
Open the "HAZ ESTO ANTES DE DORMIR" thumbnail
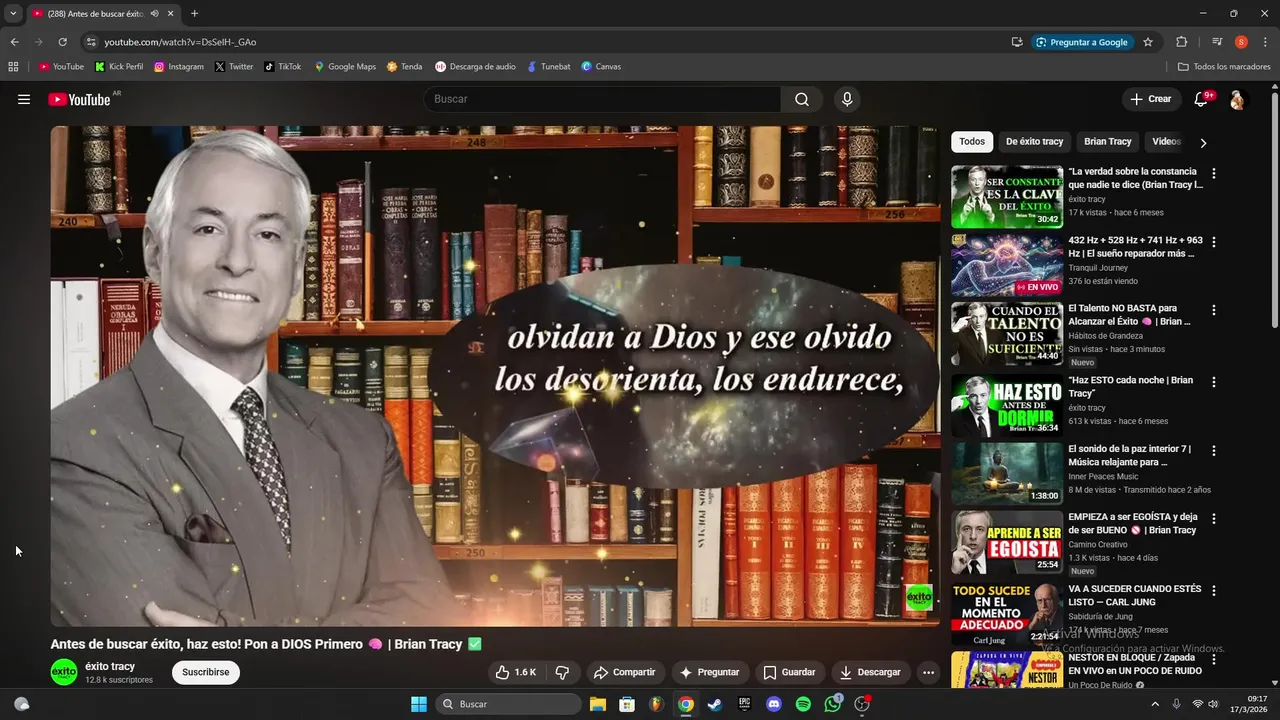click(x=1007, y=405)
